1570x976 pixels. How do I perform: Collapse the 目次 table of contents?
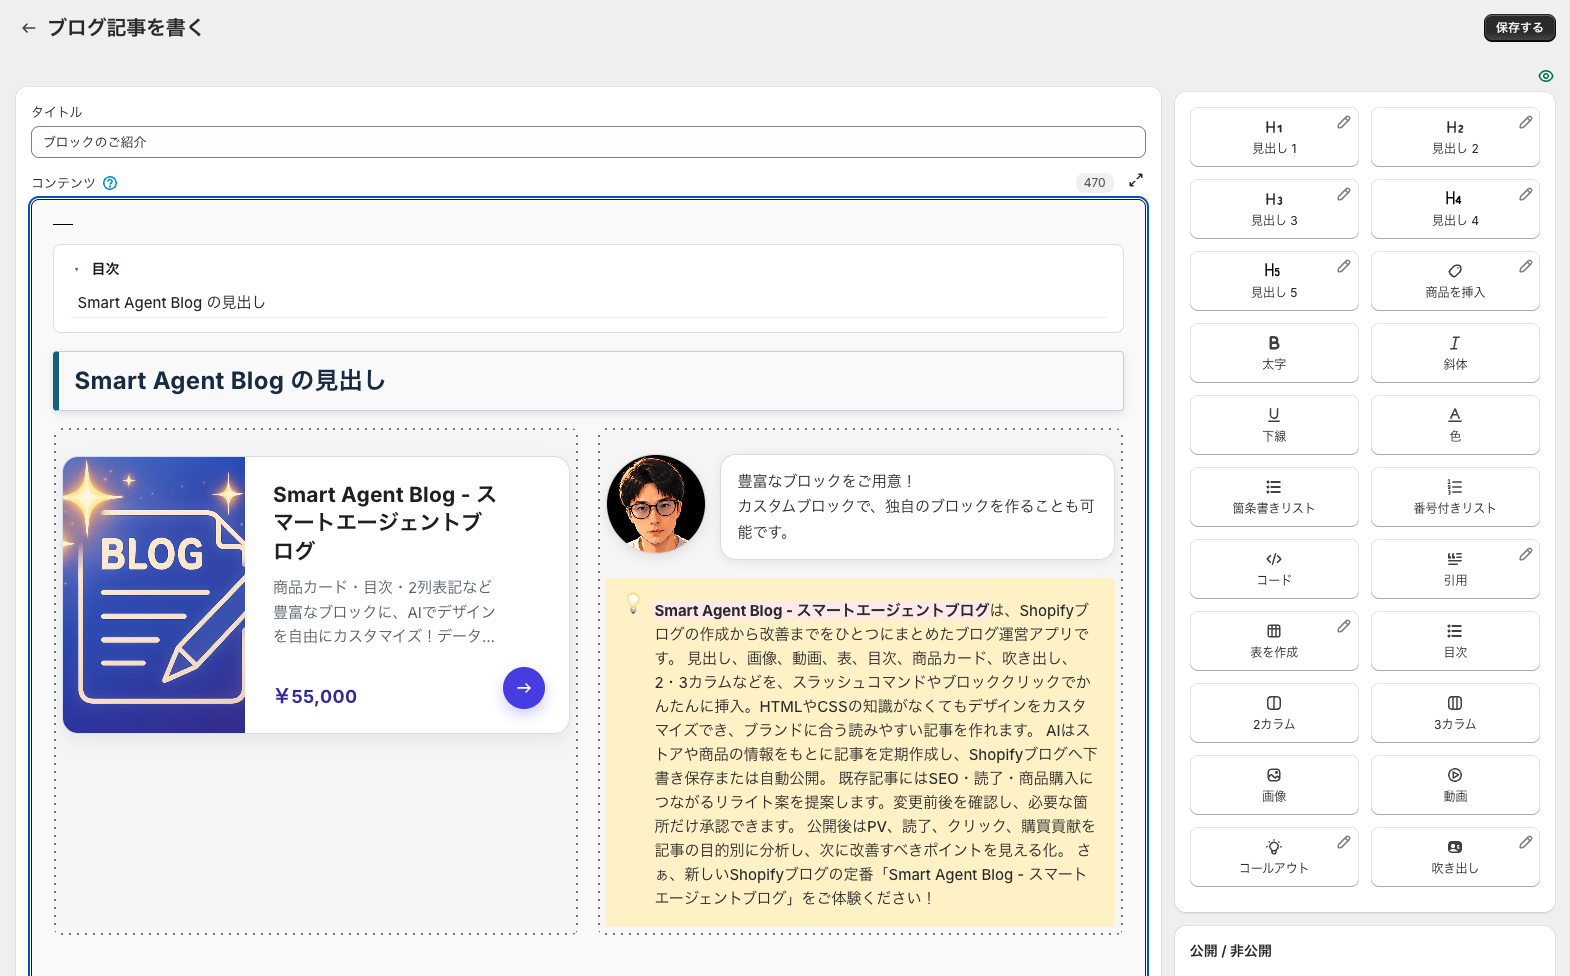77,269
